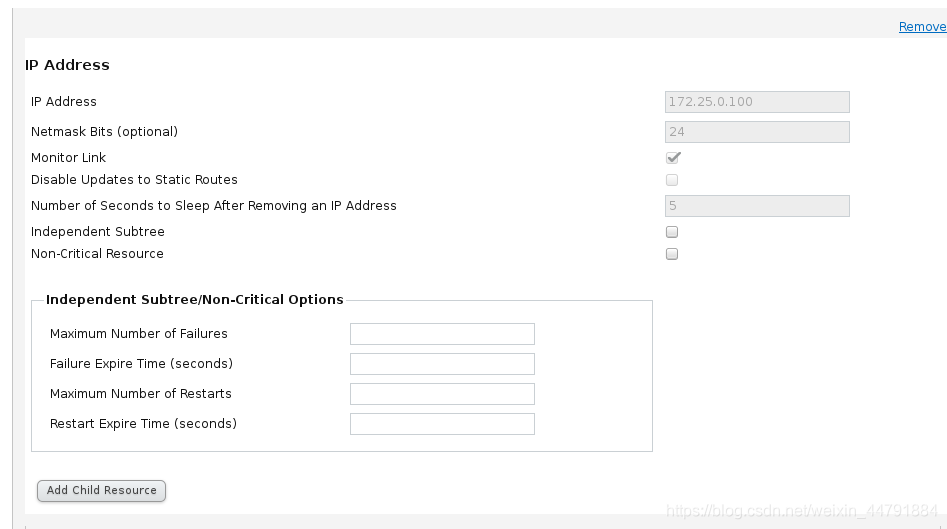Screen dimensions: 947x529
Task: Toggle Disable Updates to Static Routes checkbox
Action: 672,180
